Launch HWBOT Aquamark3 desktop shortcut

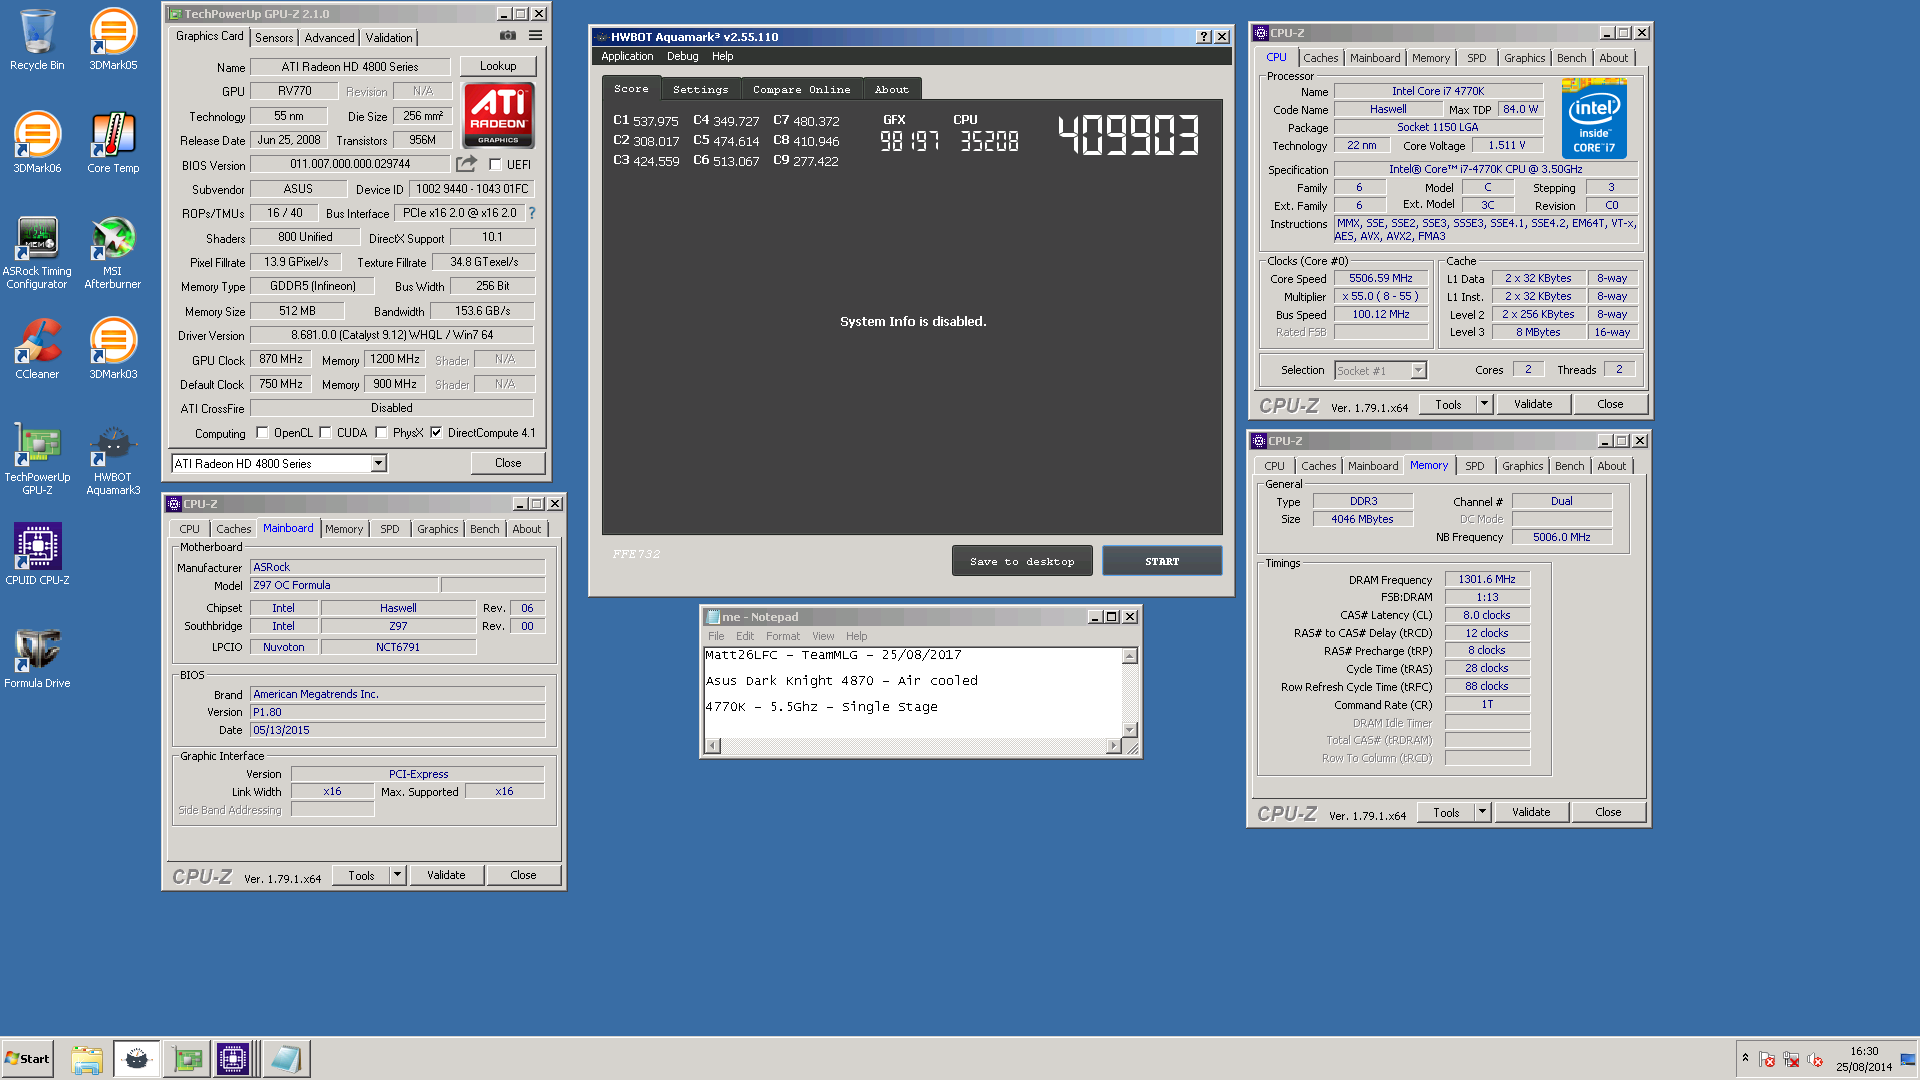pos(113,459)
